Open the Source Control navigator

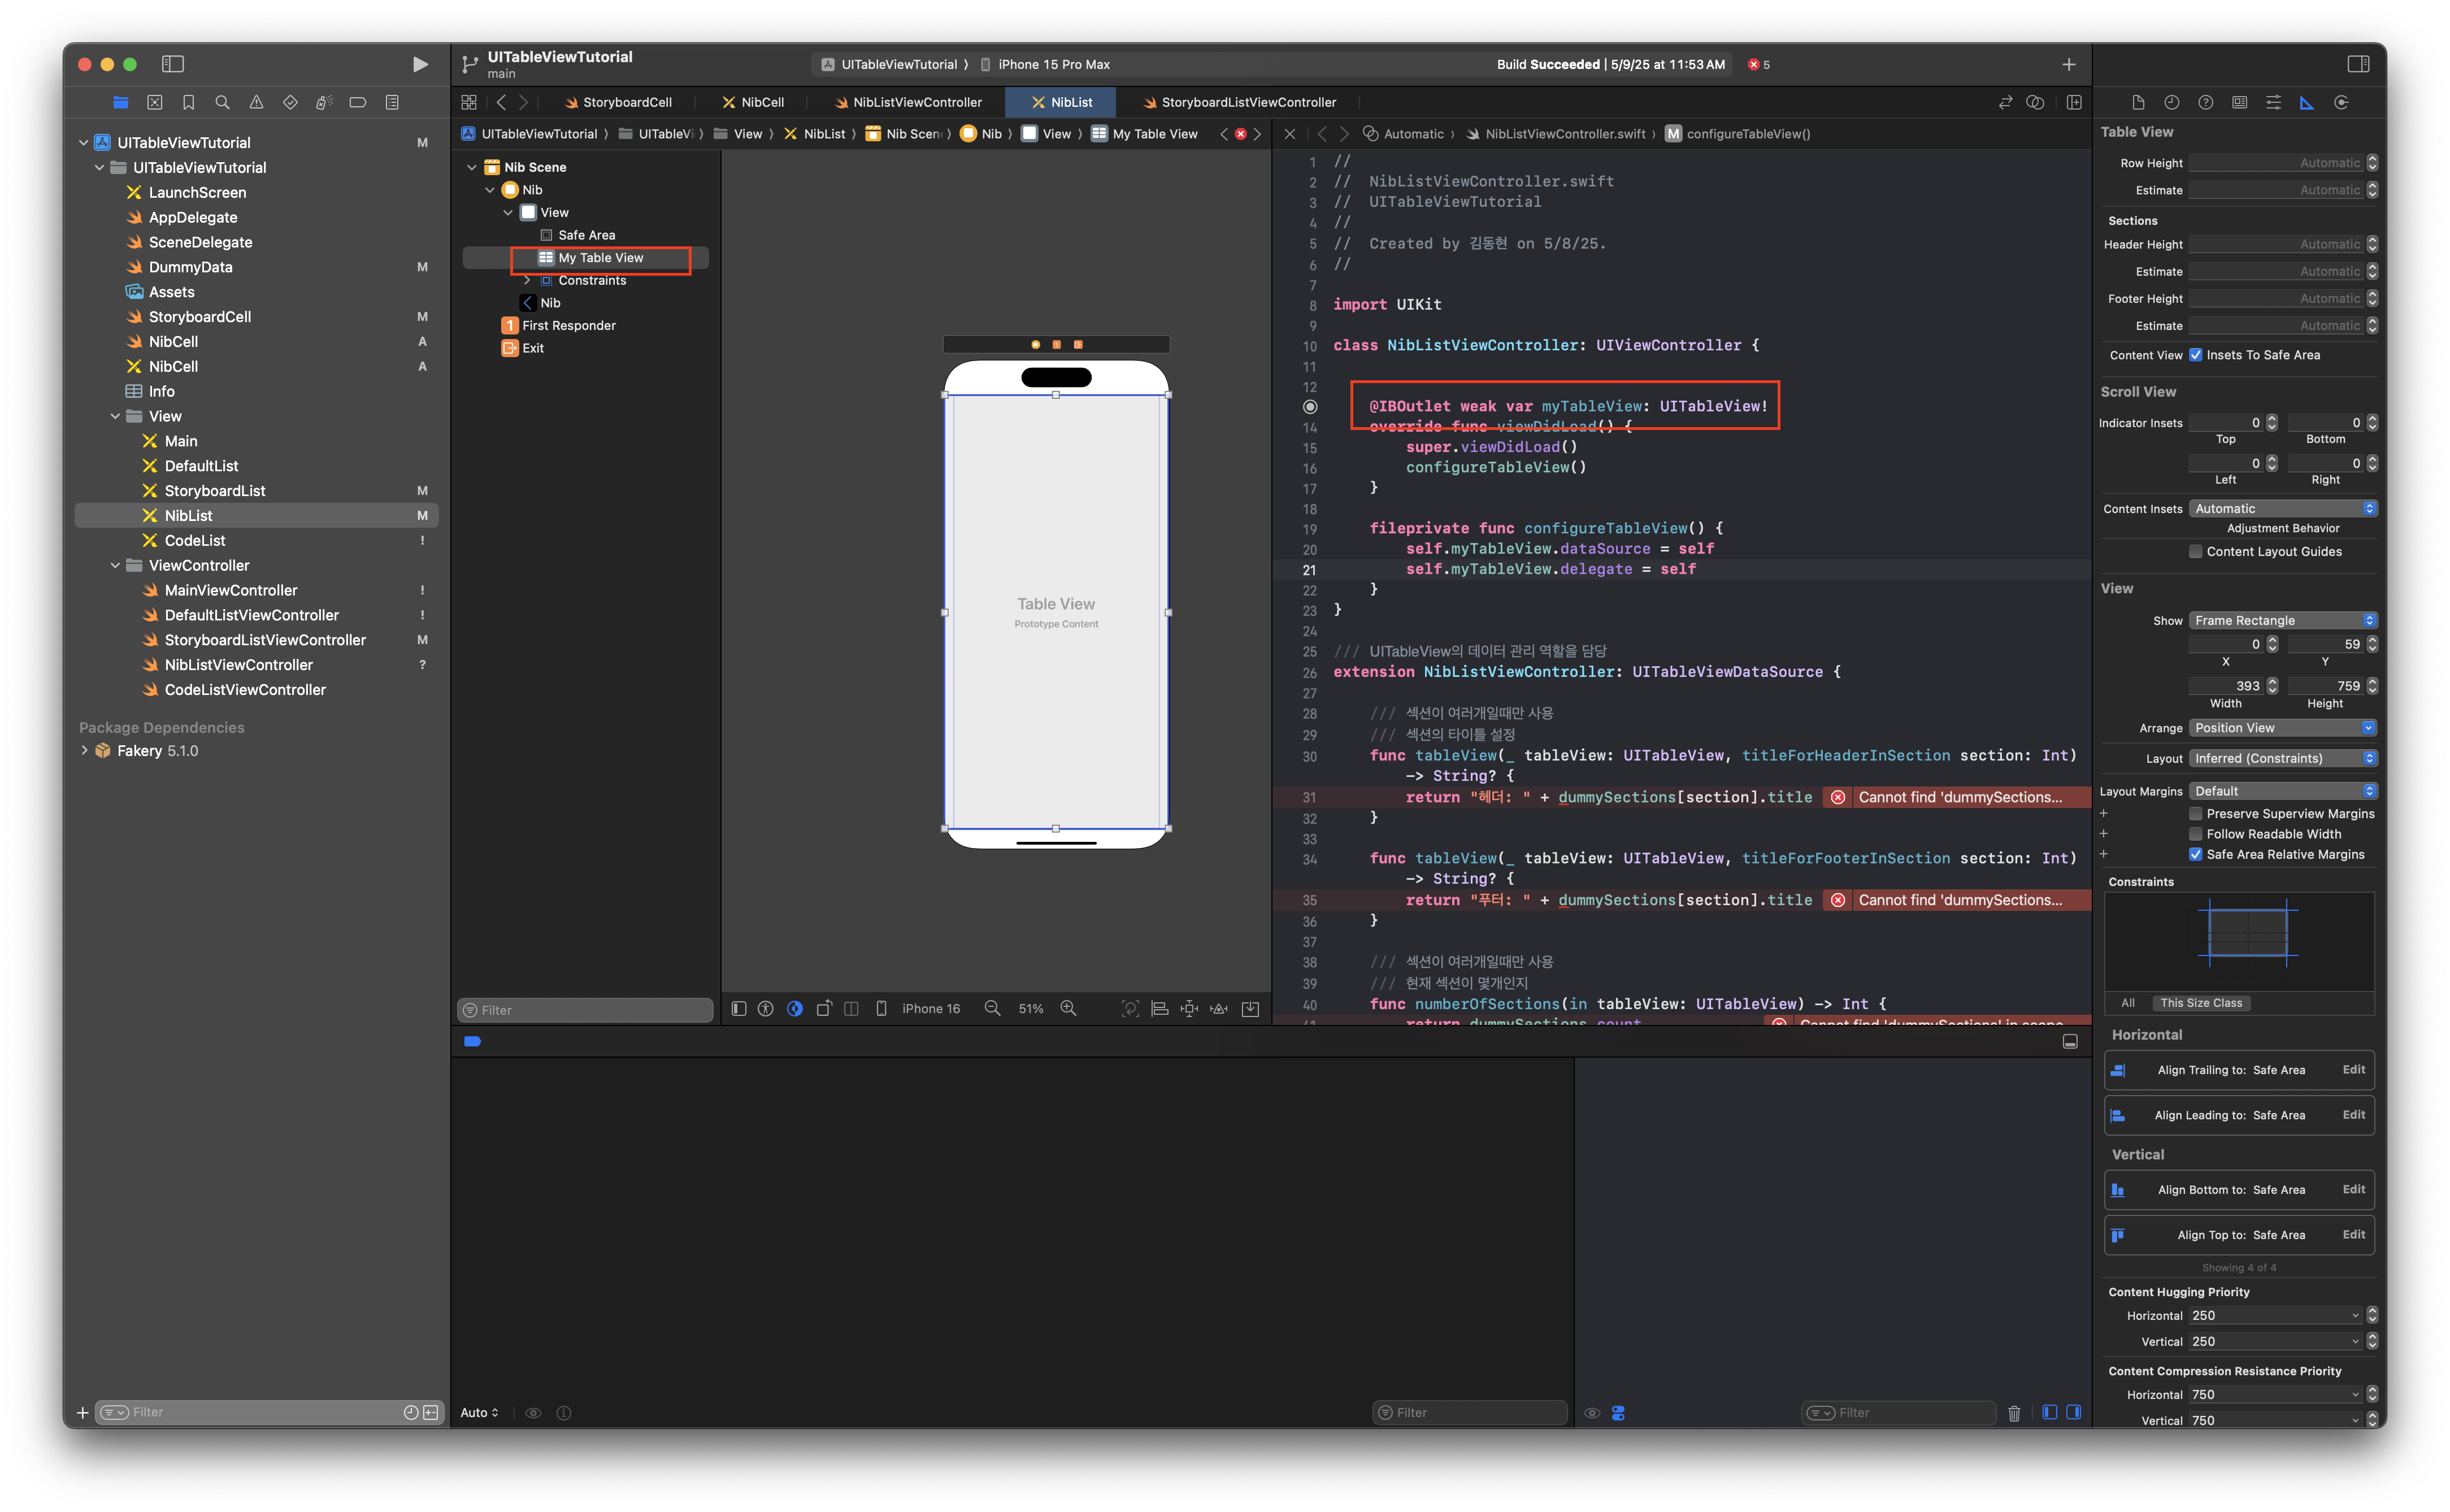point(155,102)
